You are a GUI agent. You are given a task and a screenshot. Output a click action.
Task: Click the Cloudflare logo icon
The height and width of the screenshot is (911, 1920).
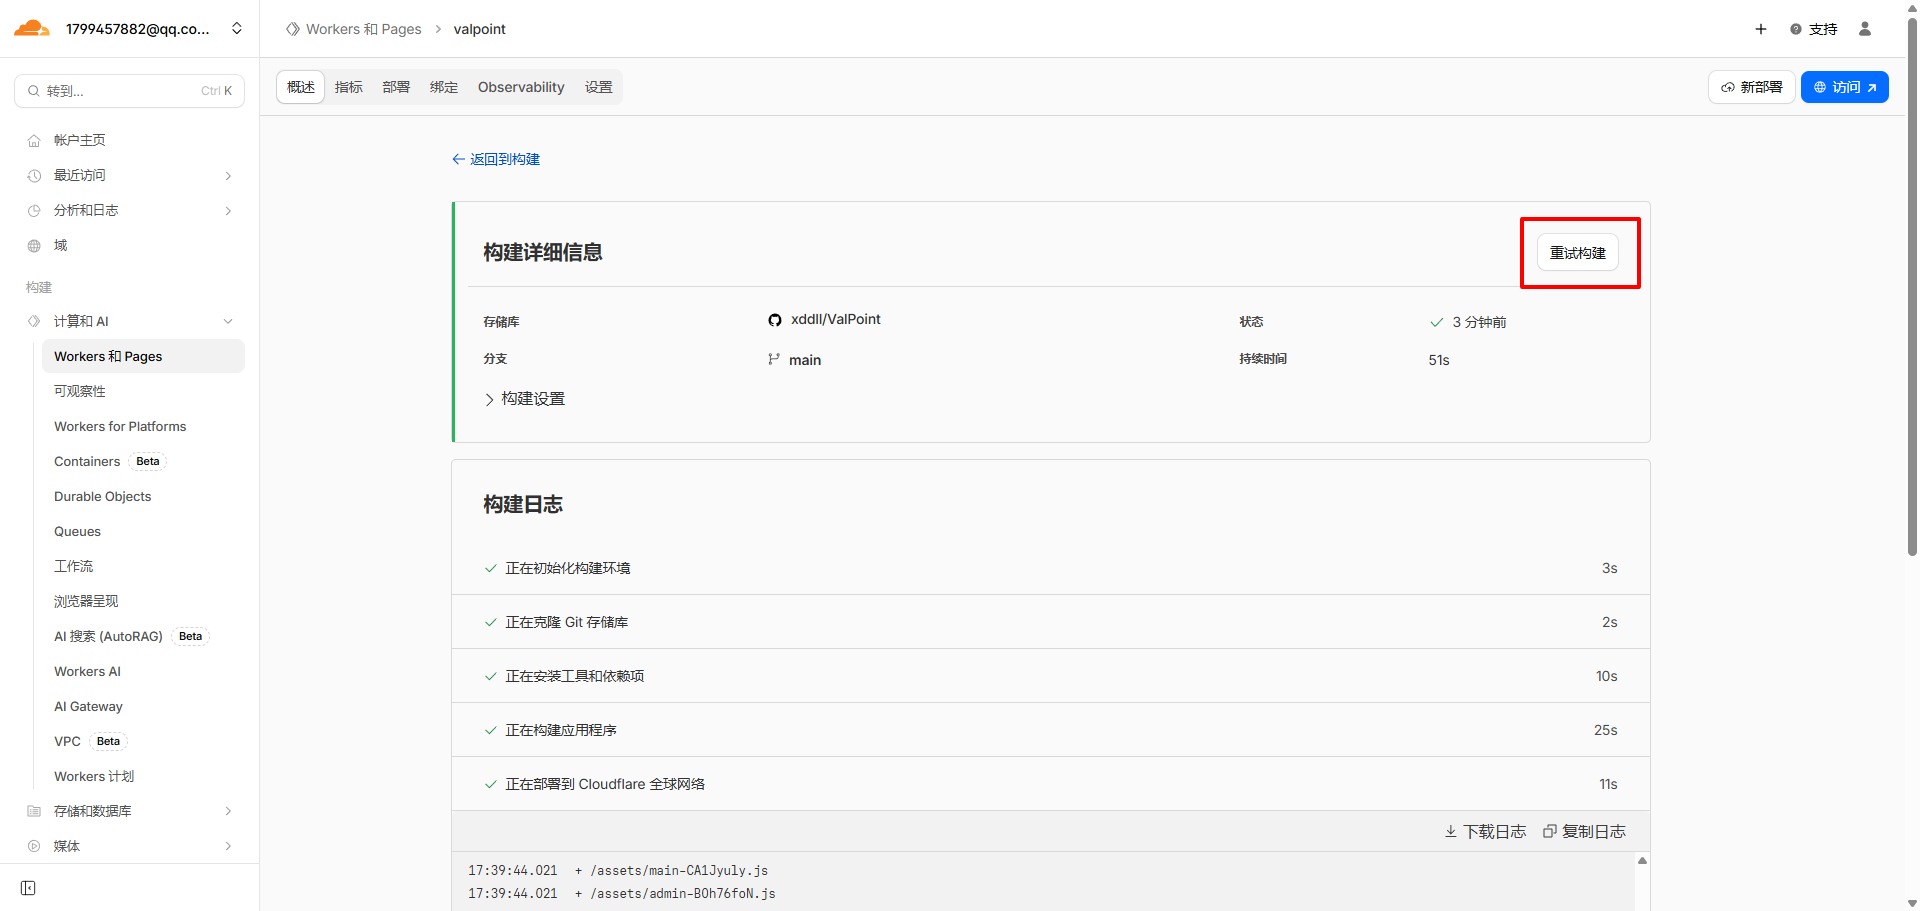pyautogui.click(x=31, y=28)
